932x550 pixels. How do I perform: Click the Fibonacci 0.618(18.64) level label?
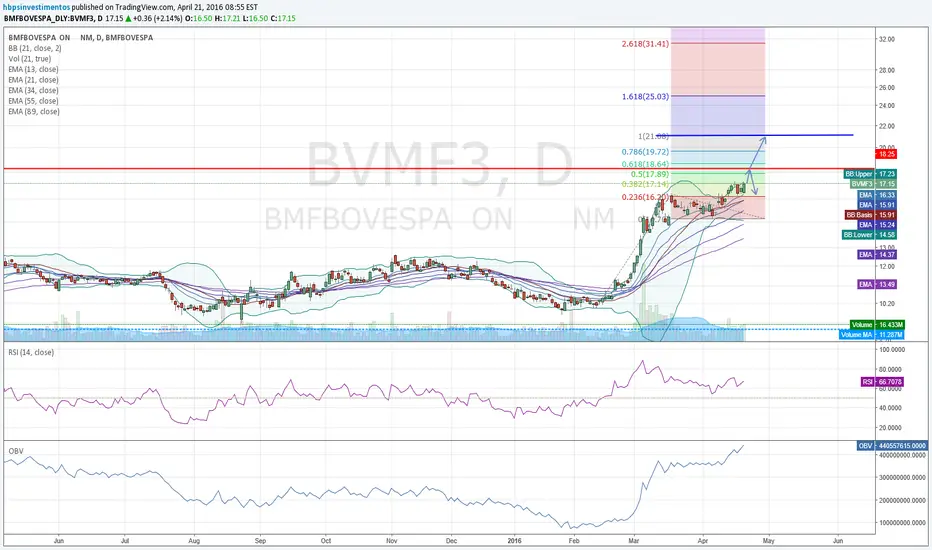pos(645,164)
